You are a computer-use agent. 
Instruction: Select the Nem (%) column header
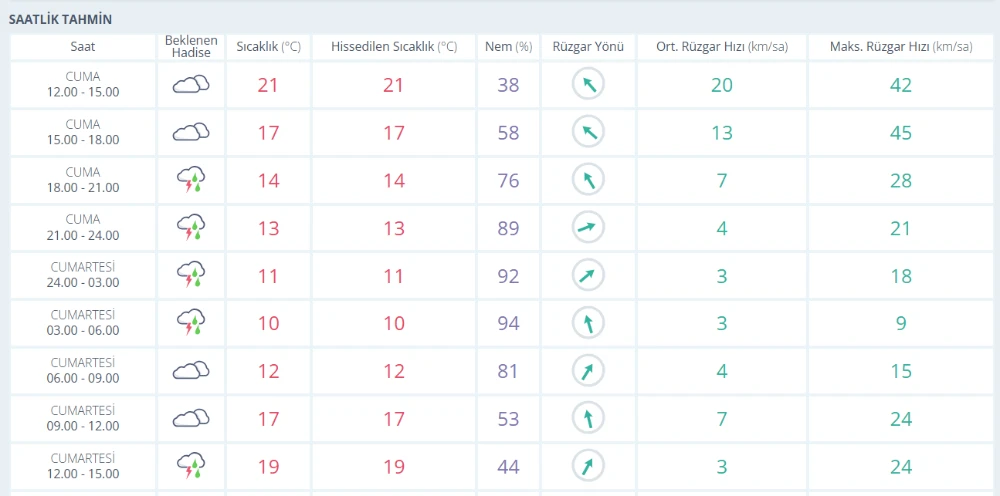508,47
